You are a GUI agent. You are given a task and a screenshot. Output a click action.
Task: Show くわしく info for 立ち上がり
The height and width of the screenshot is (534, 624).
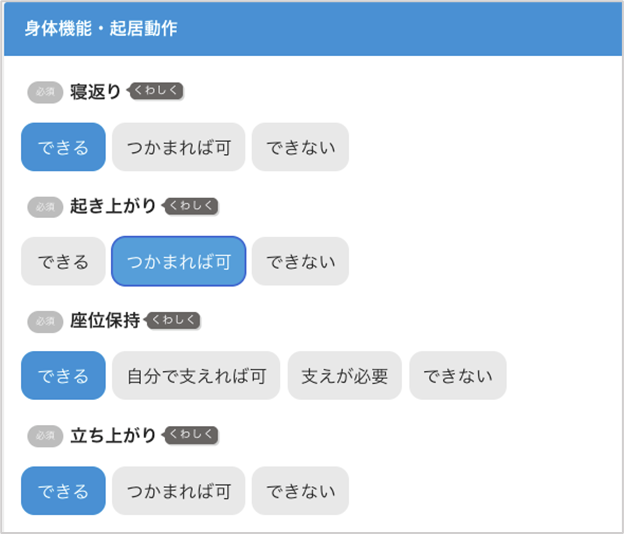coord(192,435)
